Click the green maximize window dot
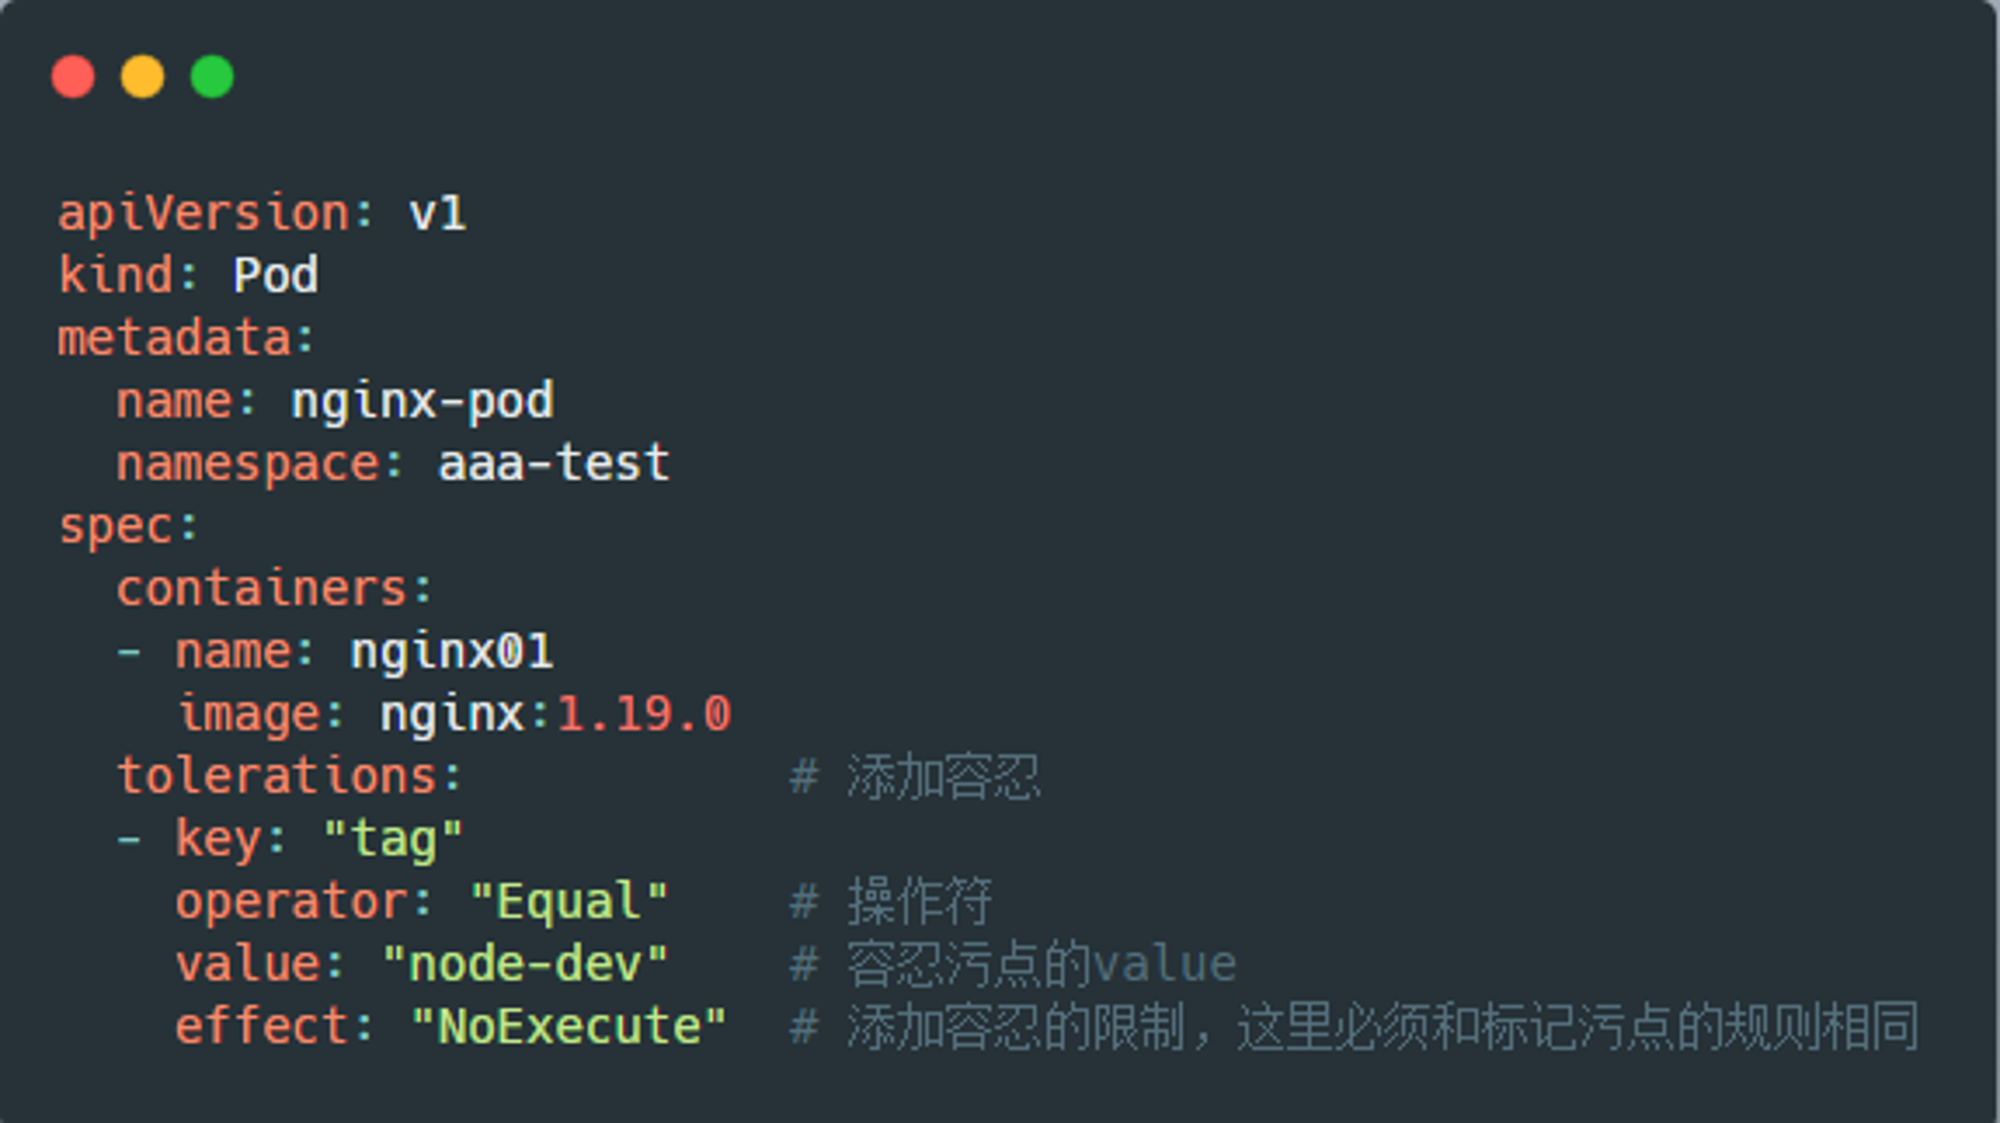Viewport: 2000px width, 1123px height. 212,77
